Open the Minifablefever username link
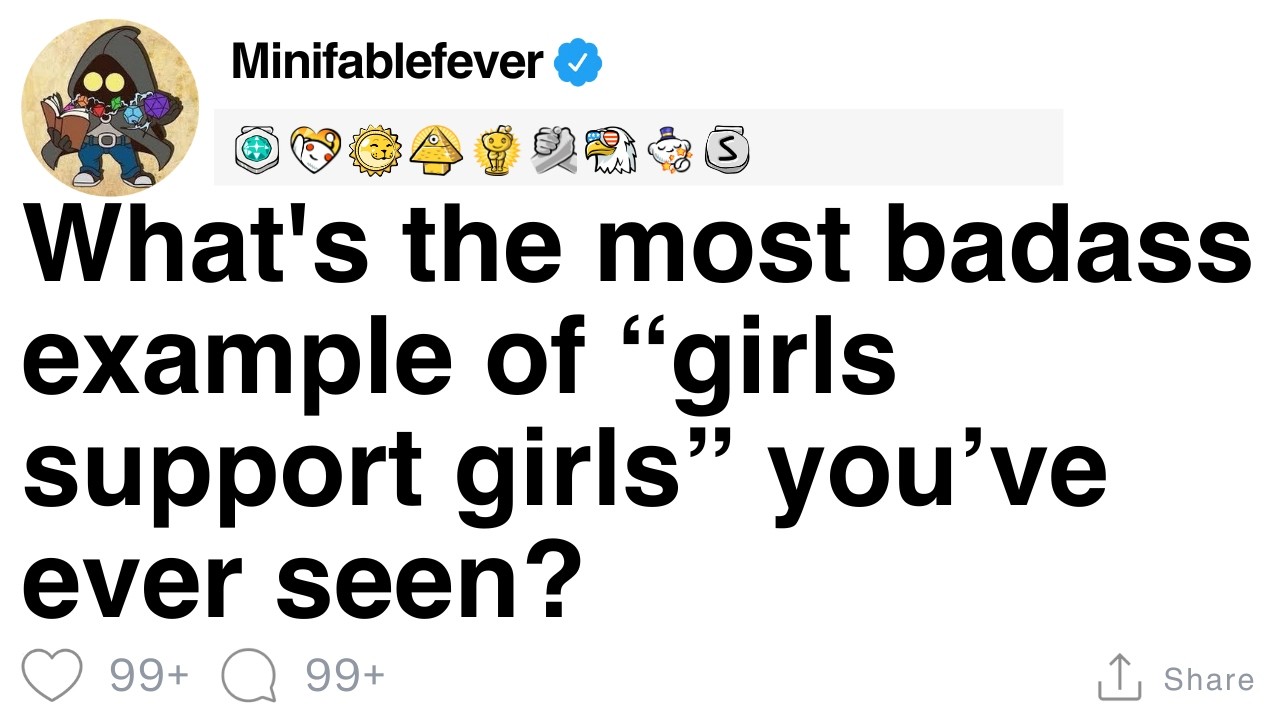The height and width of the screenshot is (720, 1280). [387, 62]
